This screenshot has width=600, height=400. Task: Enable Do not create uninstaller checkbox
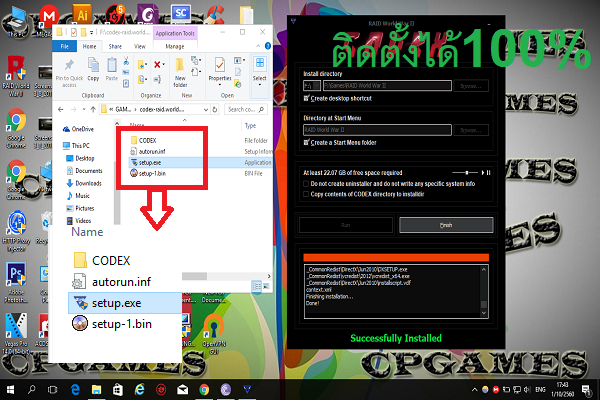point(306,184)
